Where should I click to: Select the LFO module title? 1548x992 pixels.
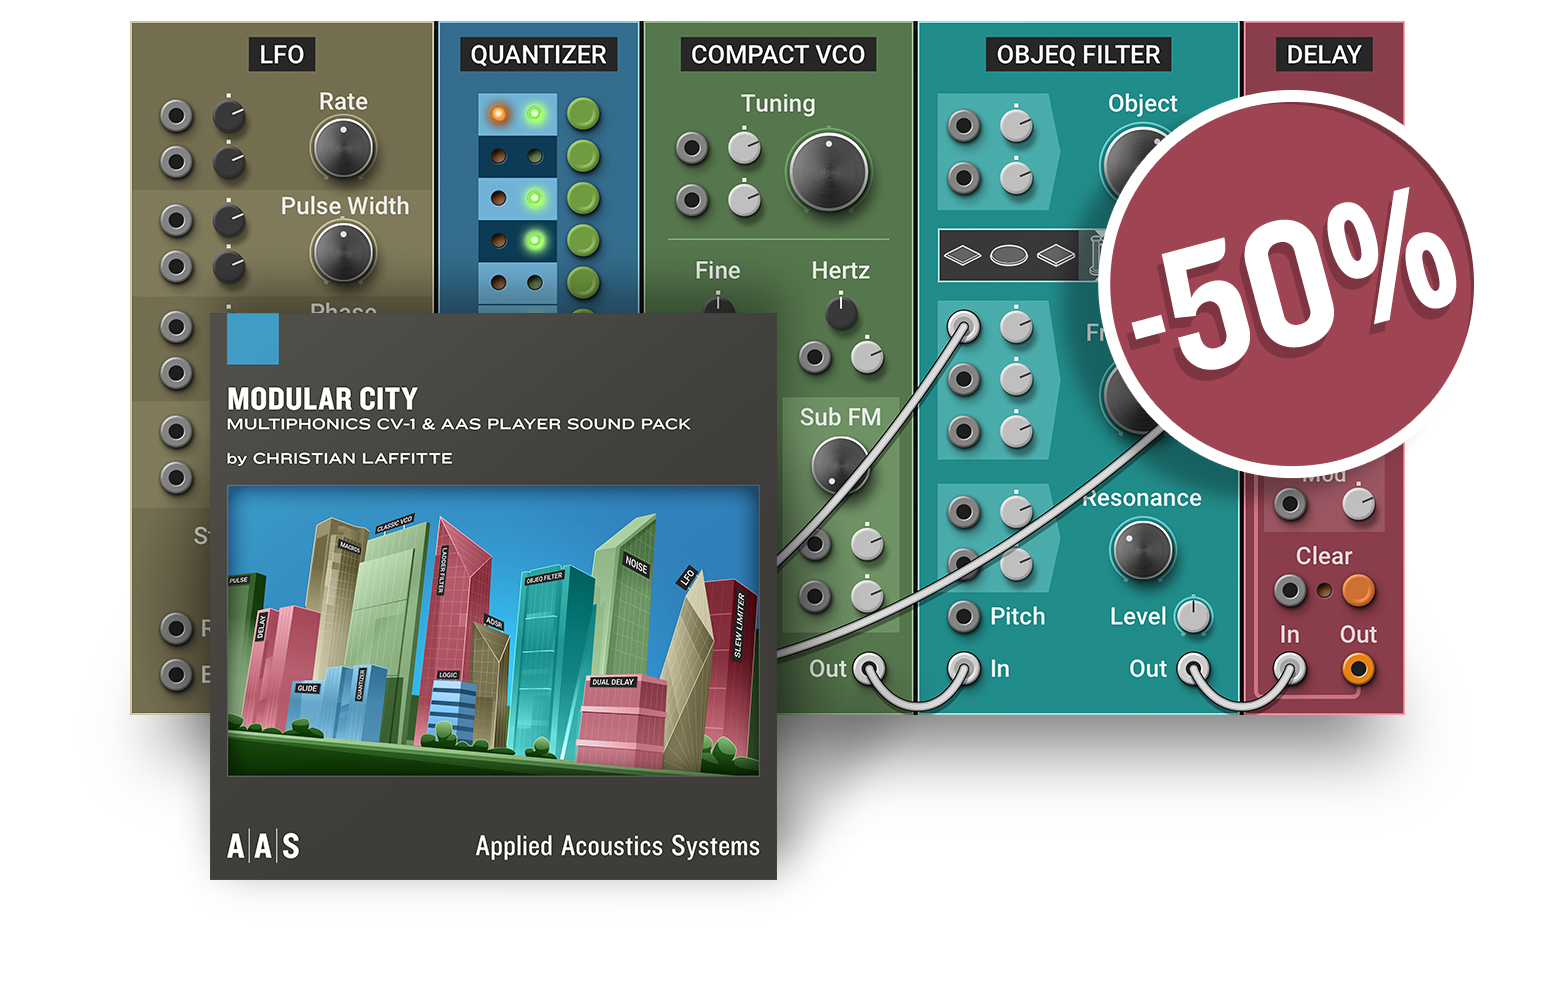click(x=281, y=55)
